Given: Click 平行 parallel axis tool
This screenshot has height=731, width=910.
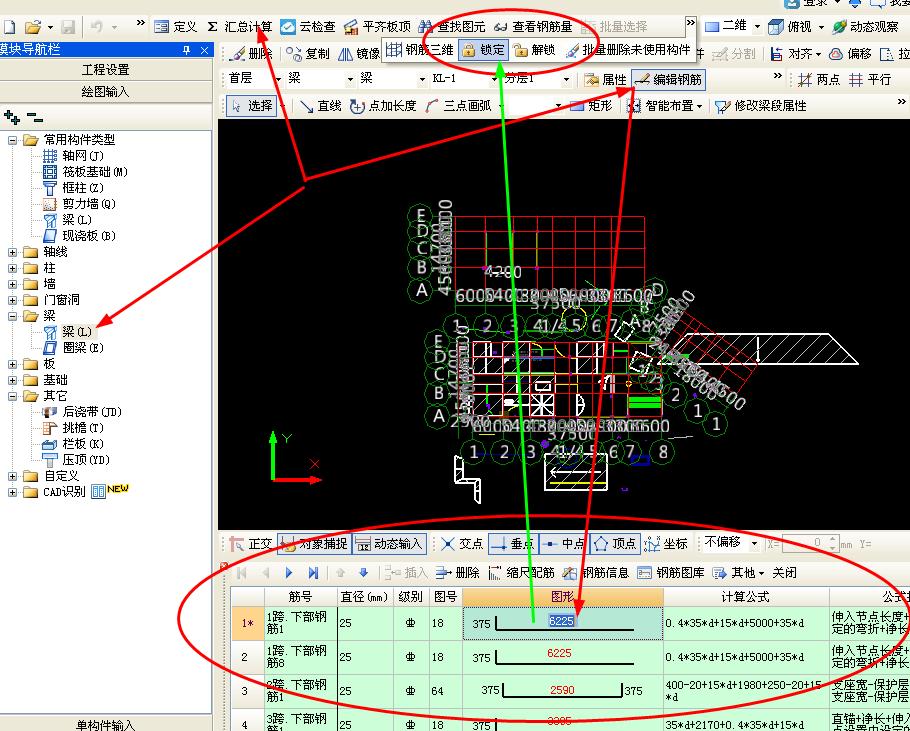Looking at the screenshot, I should [869, 79].
